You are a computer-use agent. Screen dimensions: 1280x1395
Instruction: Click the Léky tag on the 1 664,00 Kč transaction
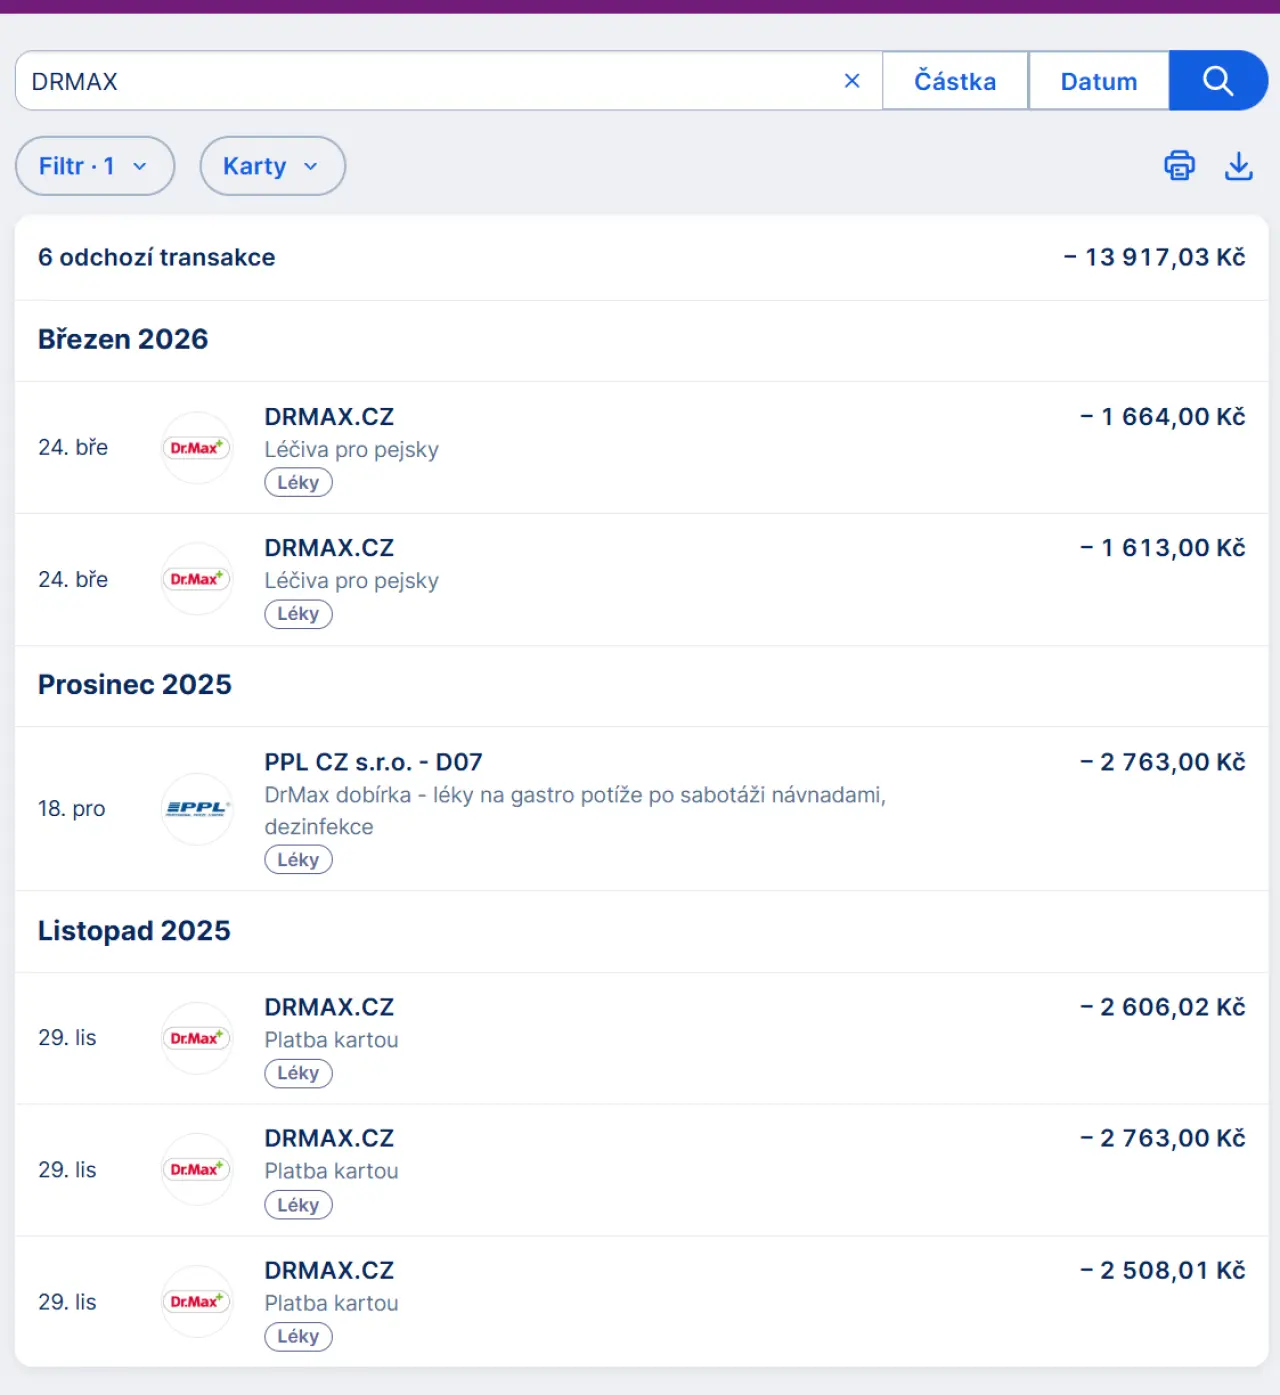[x=298, y=482]
